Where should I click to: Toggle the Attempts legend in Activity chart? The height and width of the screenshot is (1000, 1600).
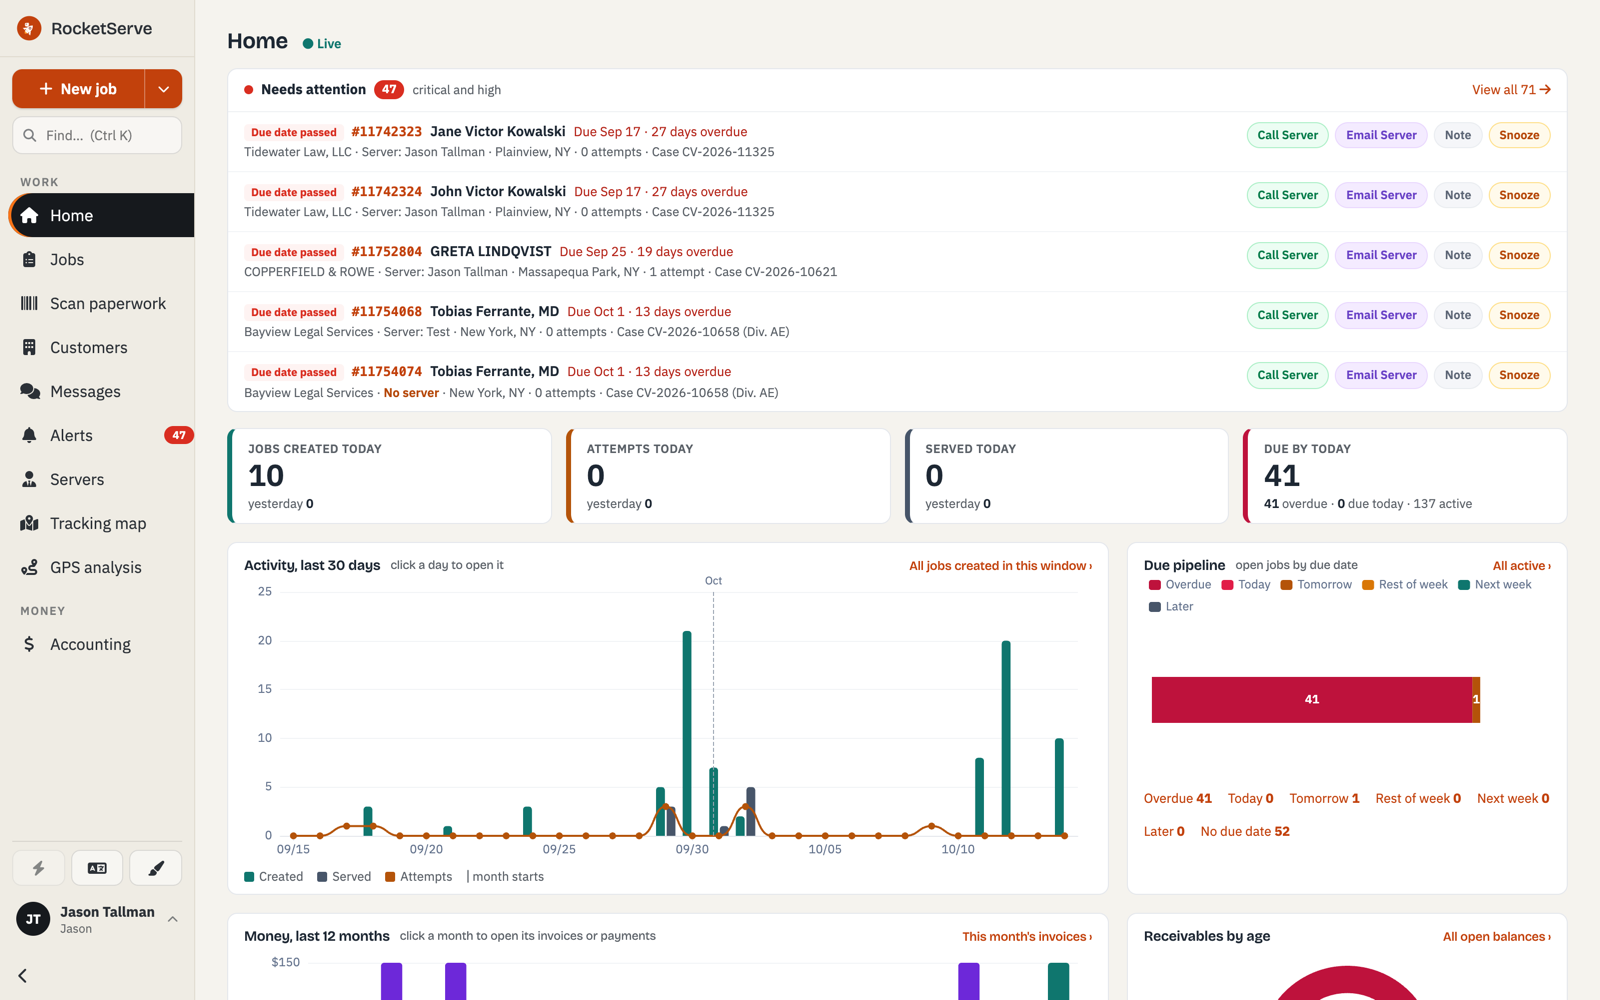coord(419,877)
